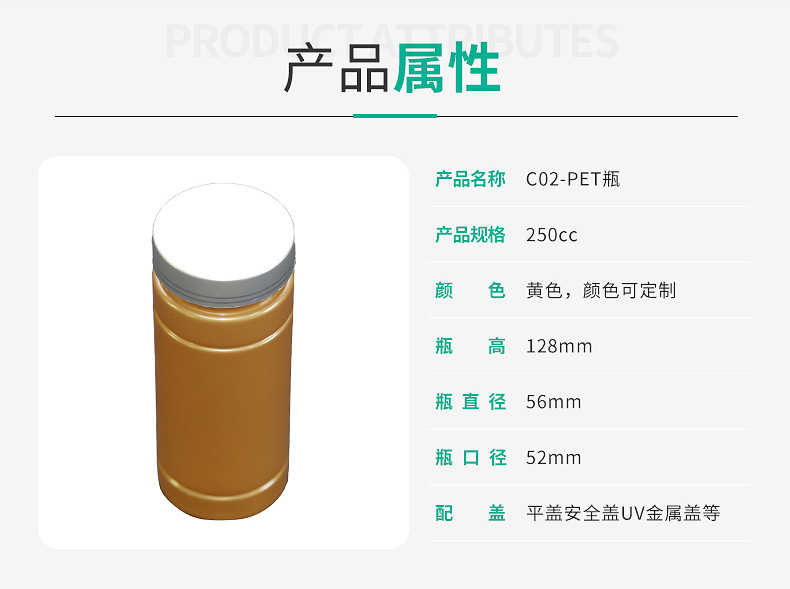Select the 配盖 attribute label

[x=470, y=513]
